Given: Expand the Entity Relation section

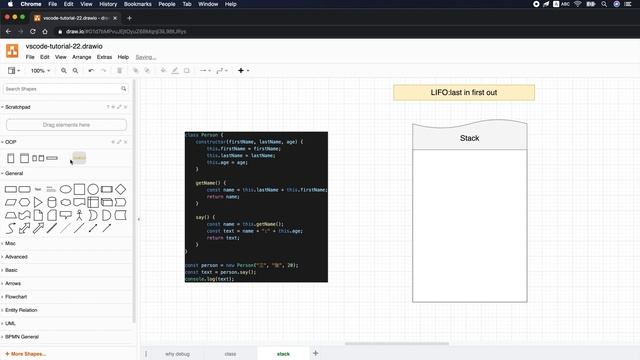Looking at the screenshot, I should pos(21,310).
